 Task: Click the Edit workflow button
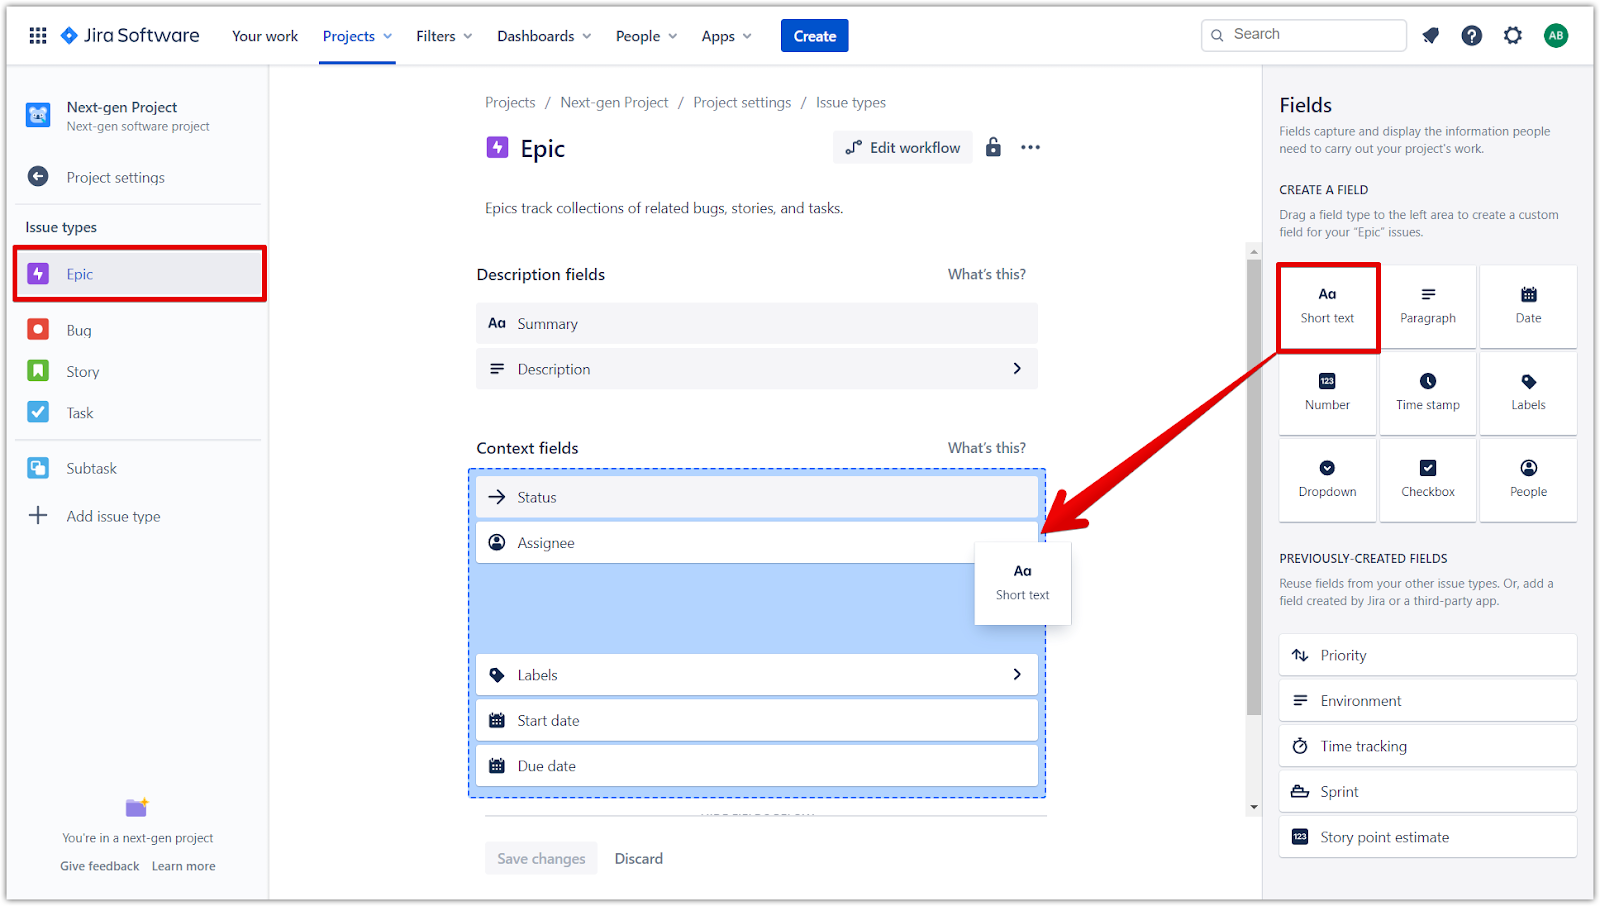point(903,147)
